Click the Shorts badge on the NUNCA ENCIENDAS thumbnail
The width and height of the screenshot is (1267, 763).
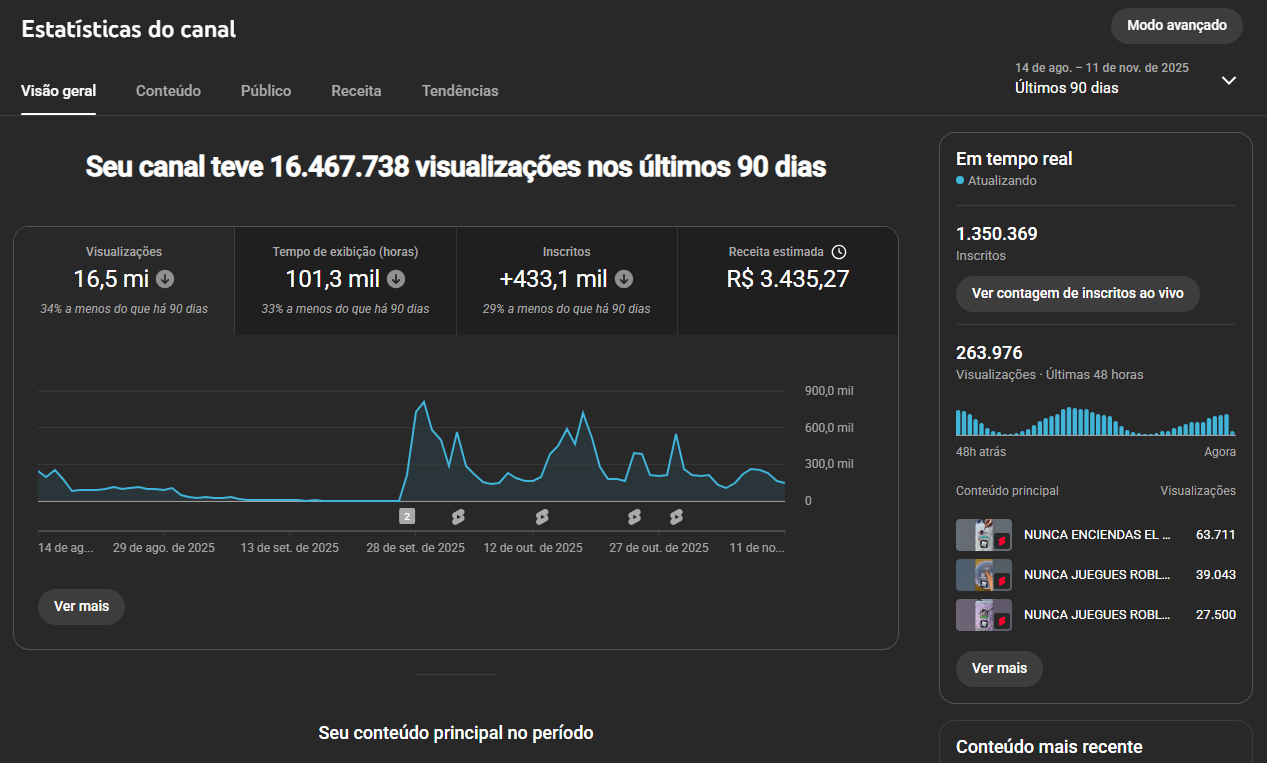[x=1001, y=541]
